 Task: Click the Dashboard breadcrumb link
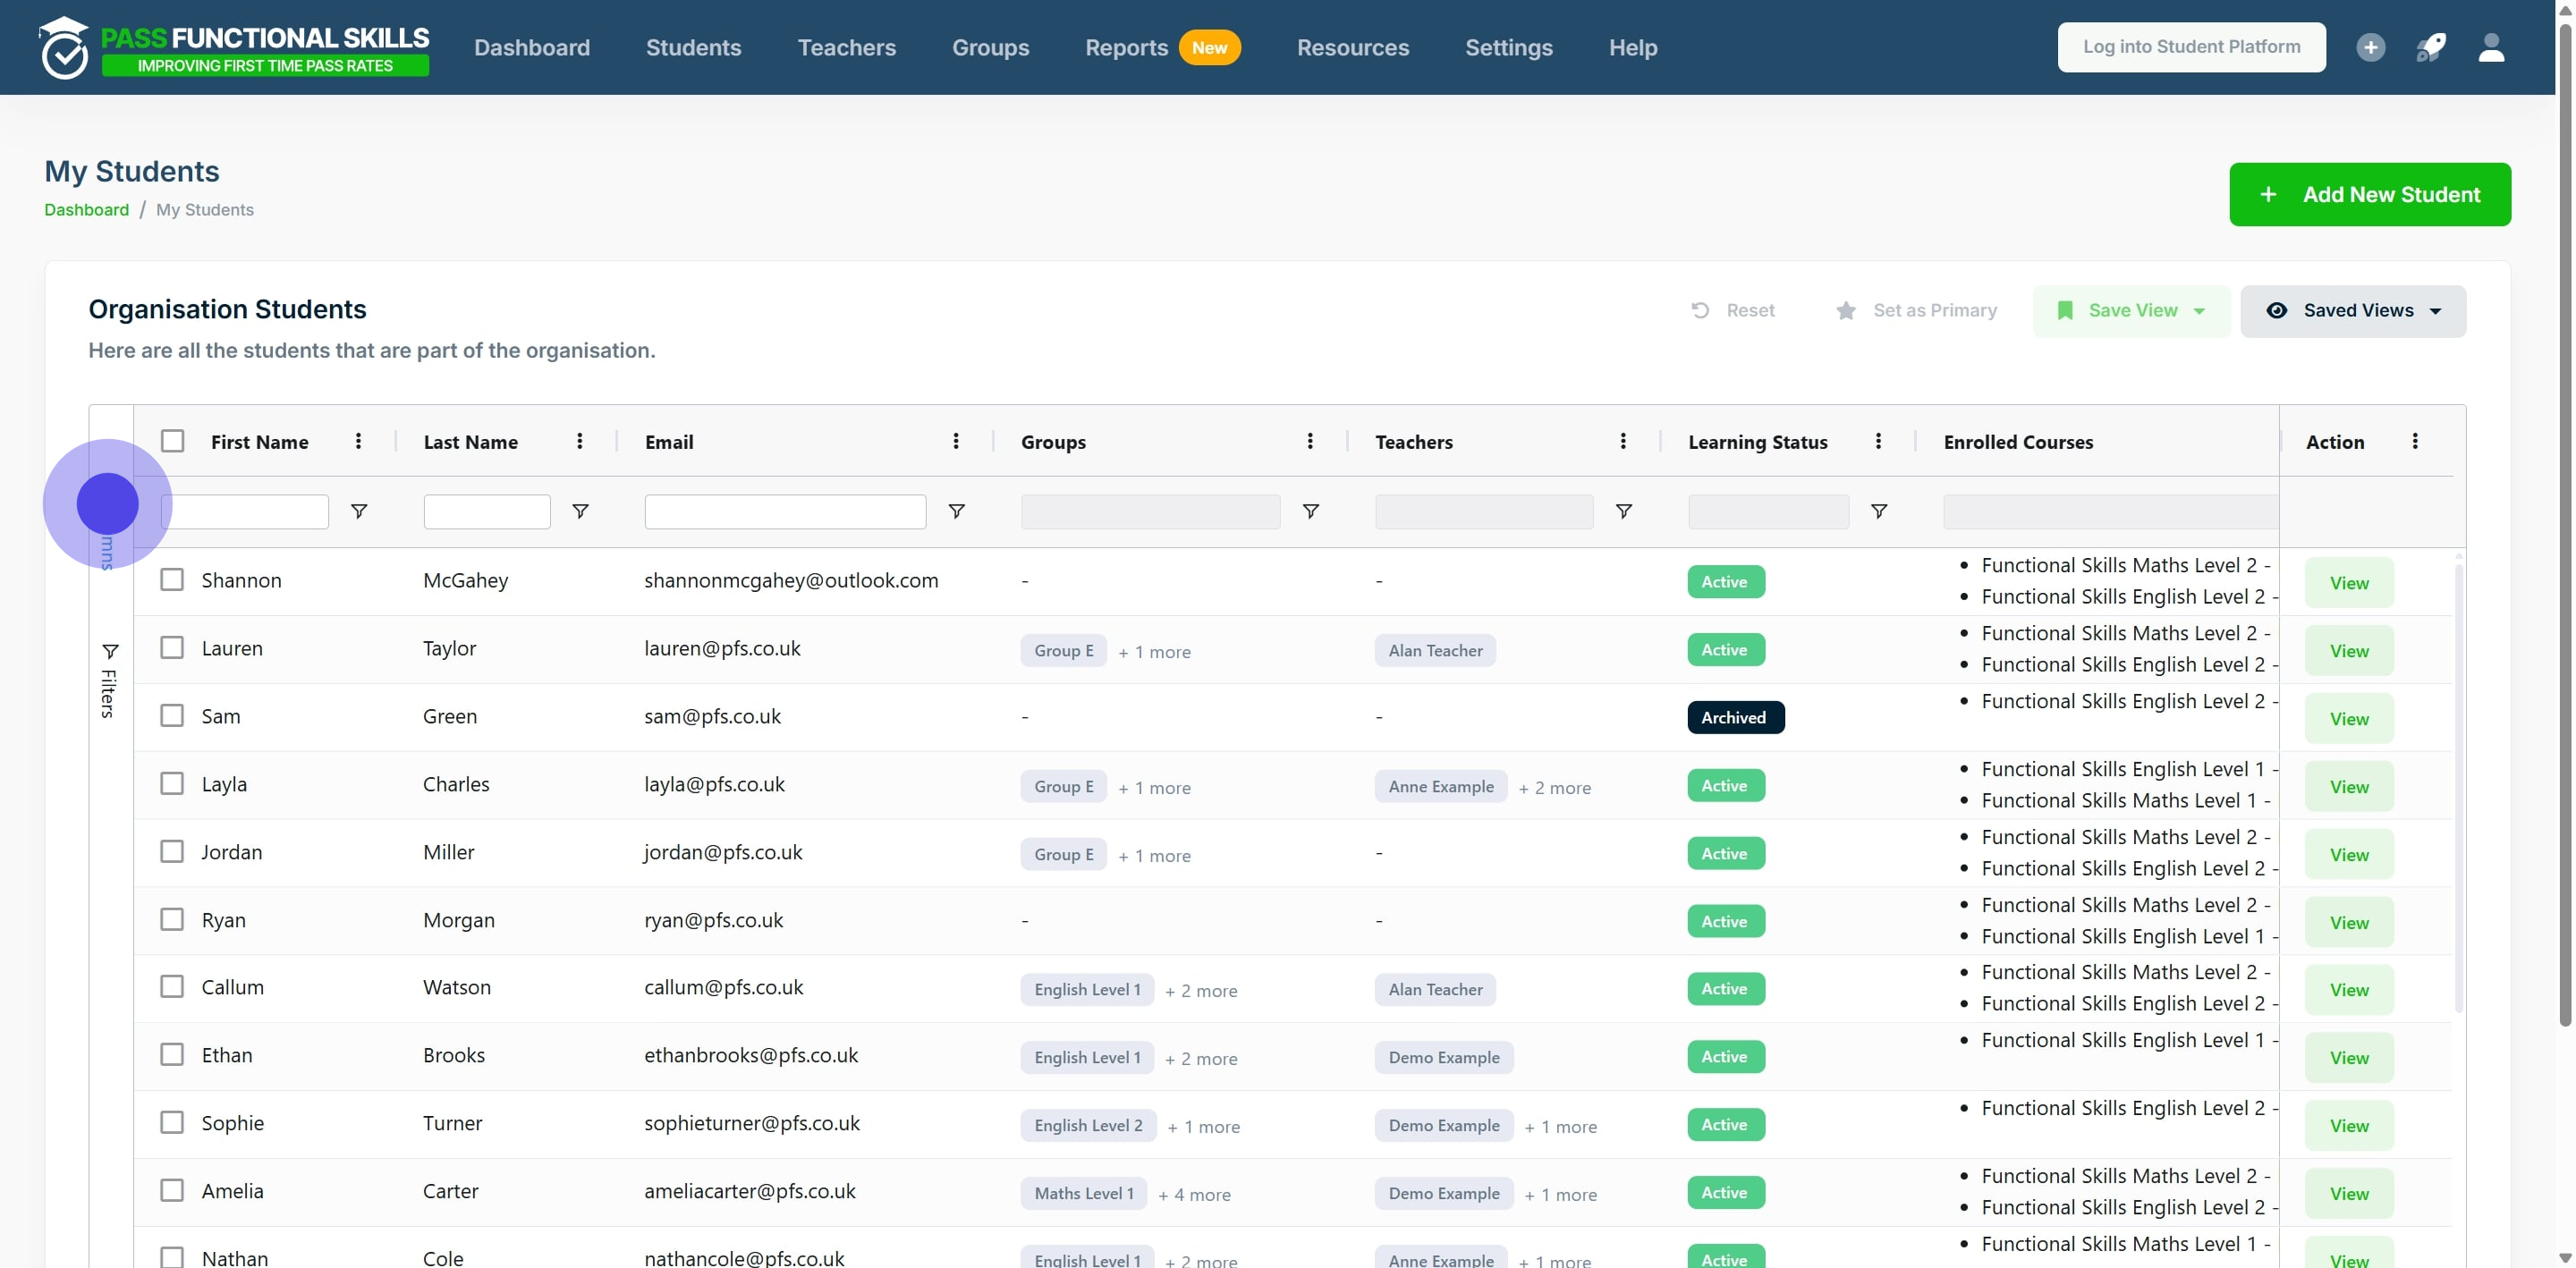(86, 210)
